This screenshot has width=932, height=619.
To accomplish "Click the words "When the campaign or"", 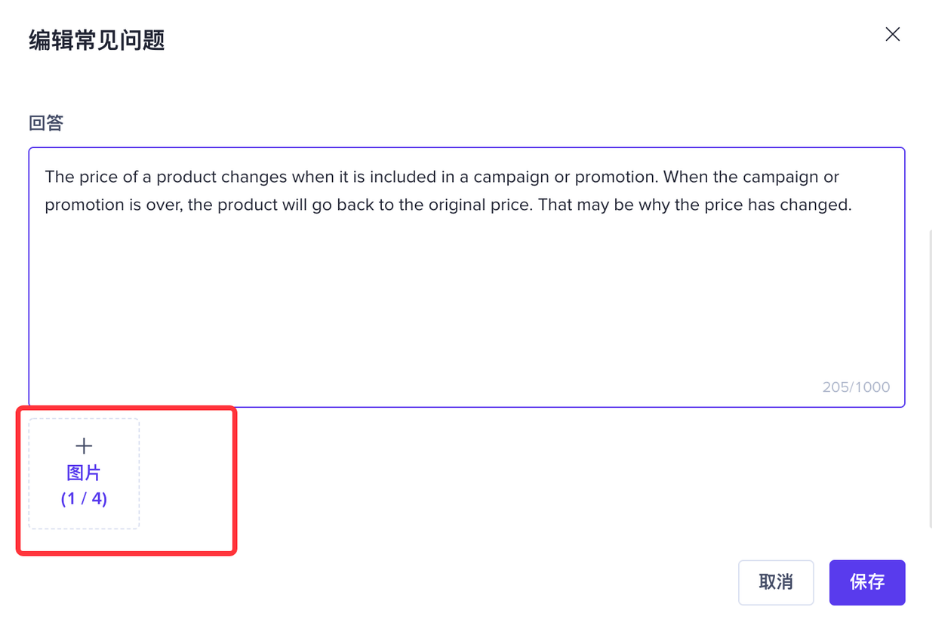I will coord(752,177).
